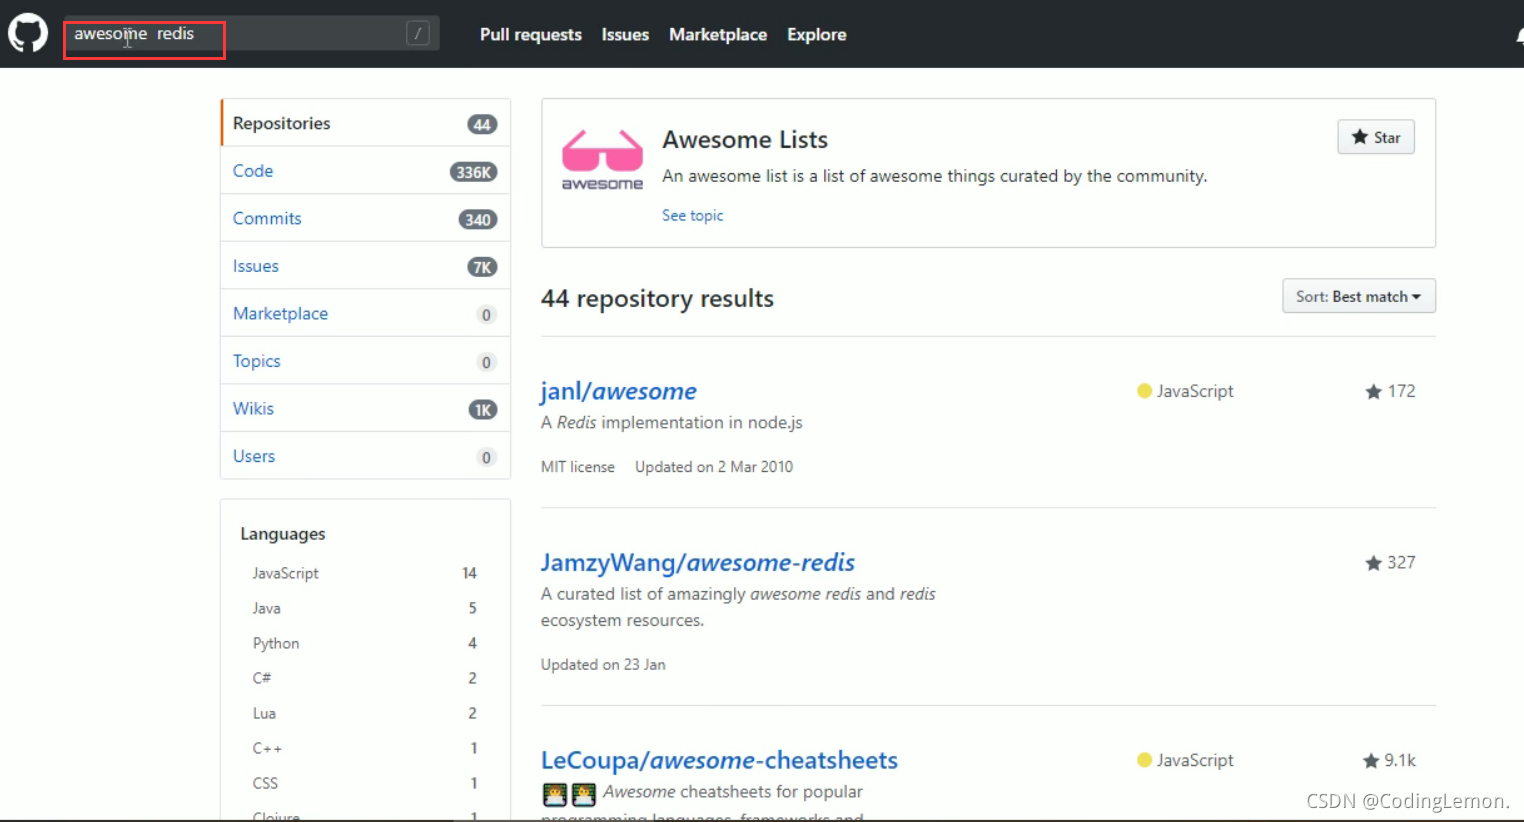The height and width of the screenshot is (822, 1524).
Task: Show Issues results in sidebar filter
Action: (365, 266)
